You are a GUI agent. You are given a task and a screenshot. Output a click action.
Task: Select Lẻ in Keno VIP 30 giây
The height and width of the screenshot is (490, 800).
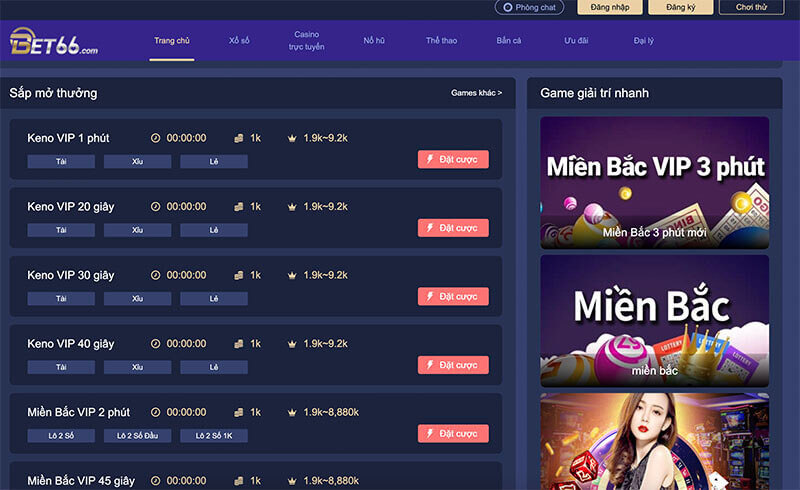coord(214,298)
